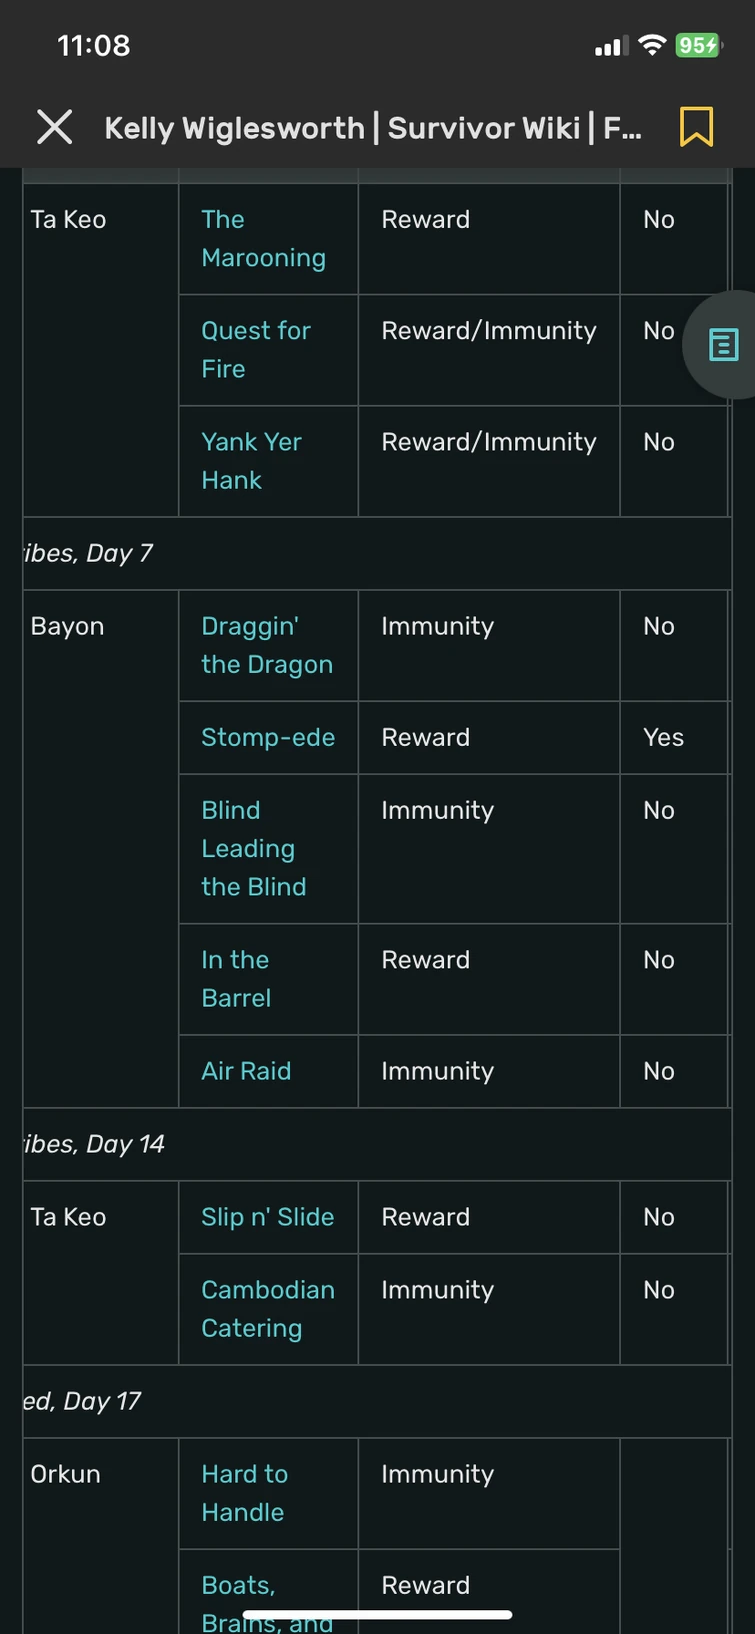The width and height of the screenshot is (755, 1634).
Task: Tap the 11:08 clock in status bar
Action: point(94,45)
